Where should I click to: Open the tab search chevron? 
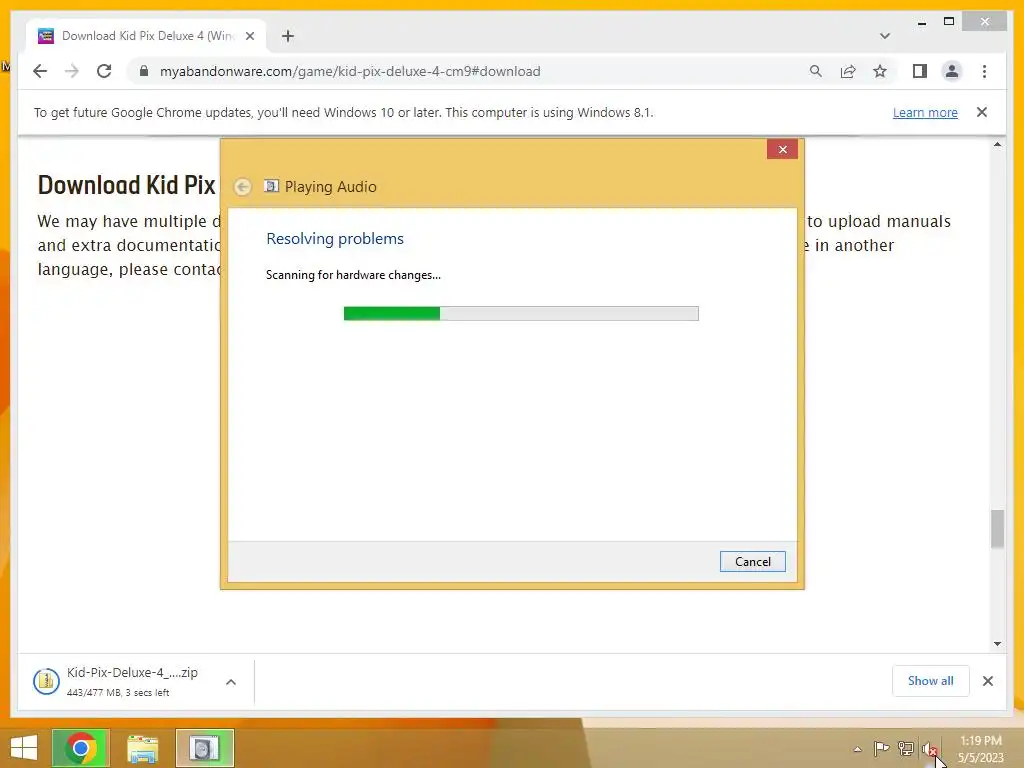pyautogui.click(x=885, y=36)
